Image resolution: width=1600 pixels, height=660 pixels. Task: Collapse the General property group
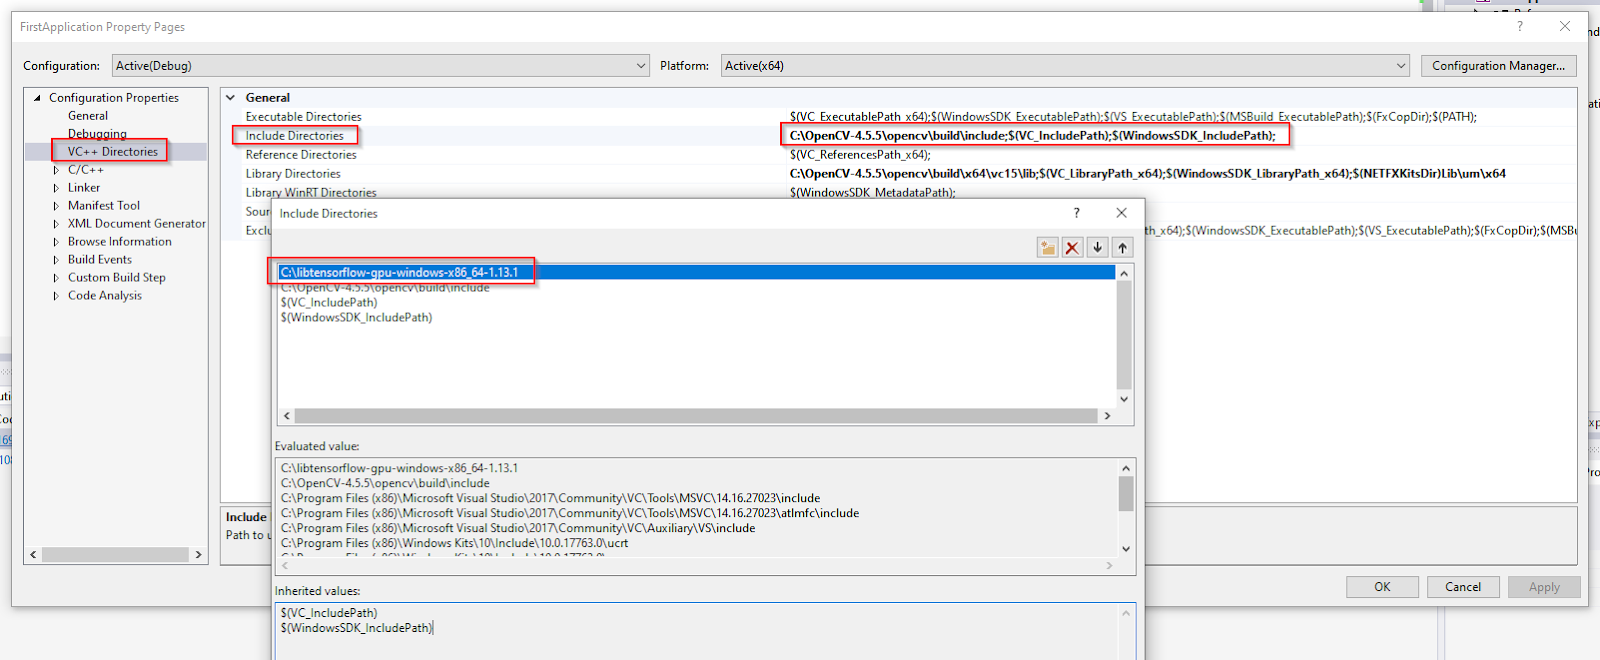pyautogui.click(x=231, y=98)
